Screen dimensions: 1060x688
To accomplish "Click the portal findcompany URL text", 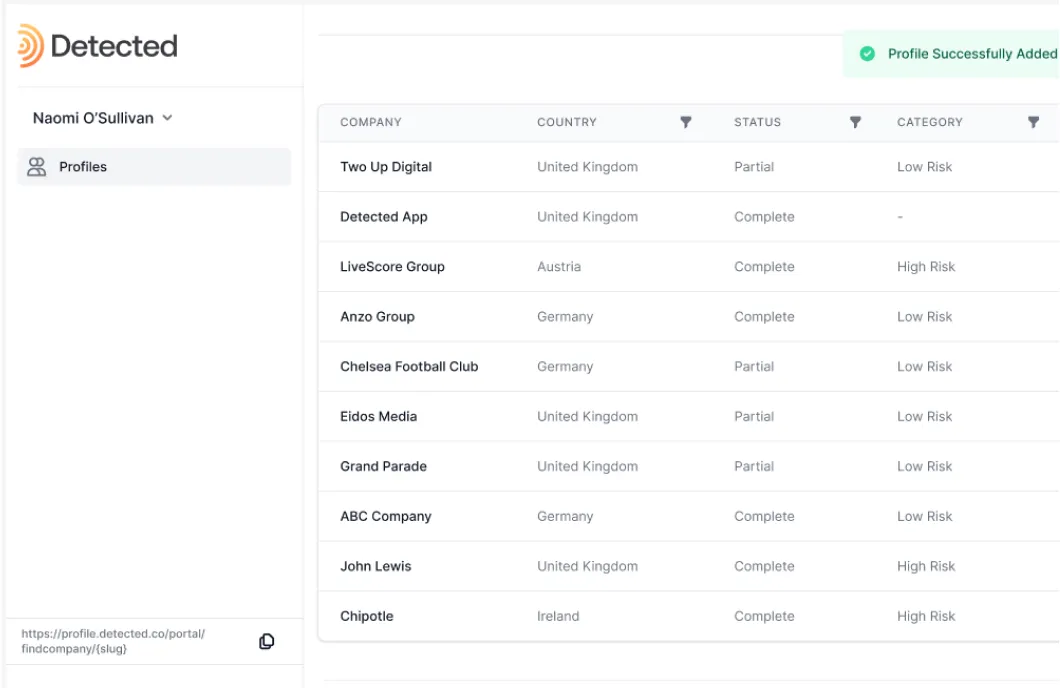I will point(113,641).
